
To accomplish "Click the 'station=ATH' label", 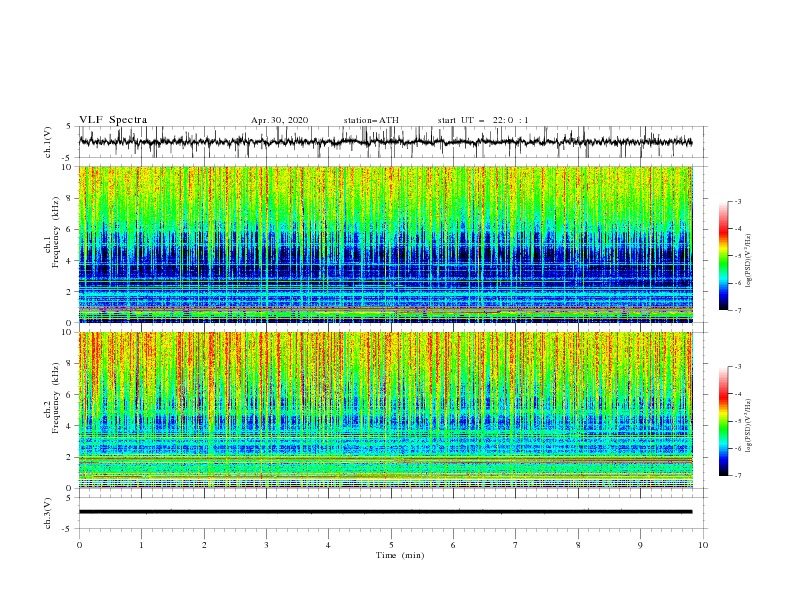I will point(371,120).
